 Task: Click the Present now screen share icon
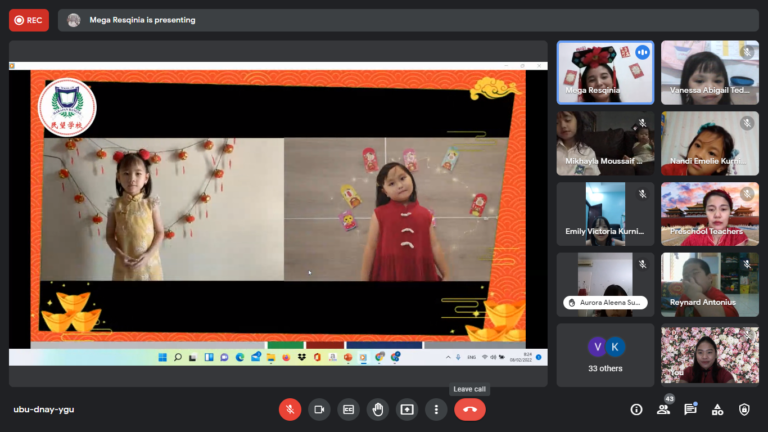407,409
